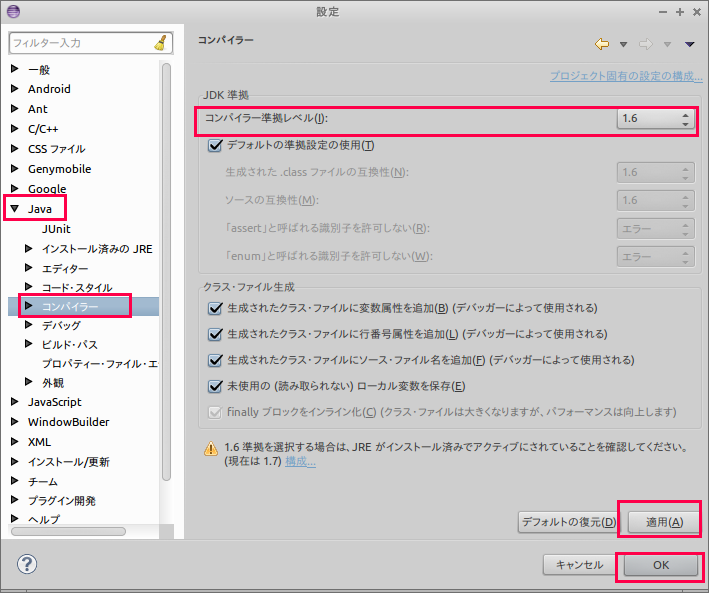Click プロジェクト固有の設定の構成 link
Image resolution: width=709 pixels, height=593 pixels.
pyautogui.click(x=626, y=76)
